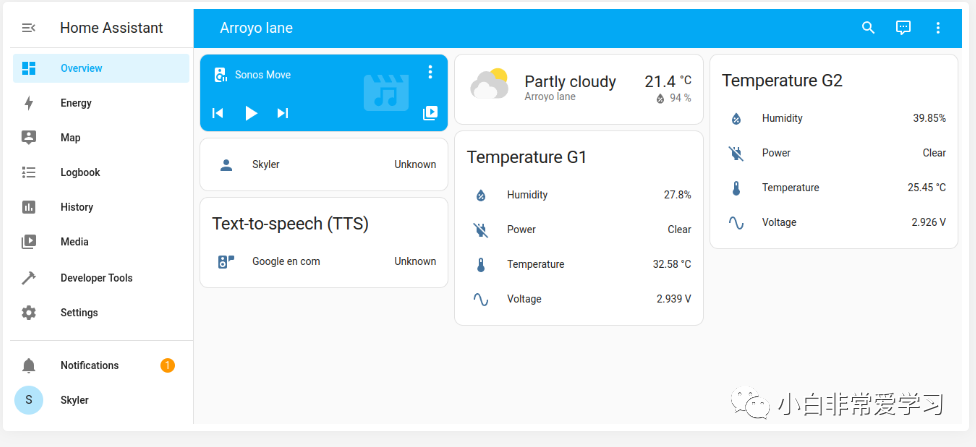
Task: Click the orange notification badge
Action: pos(167,365)
